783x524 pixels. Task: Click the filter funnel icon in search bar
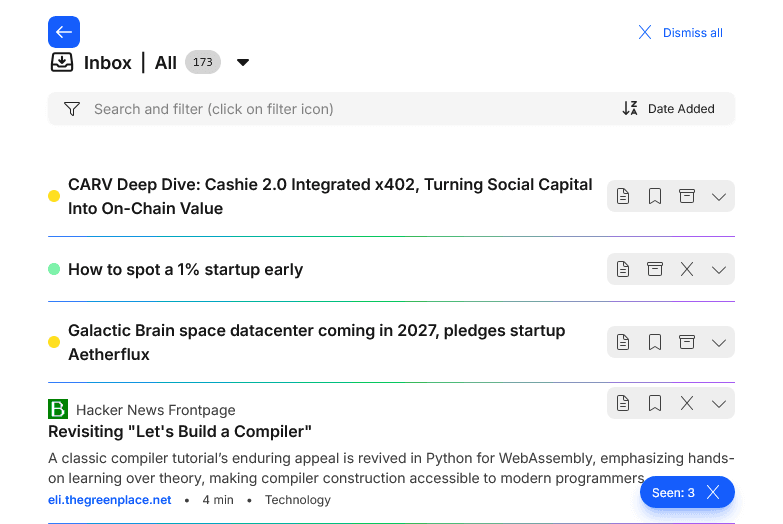coord(71,109)
